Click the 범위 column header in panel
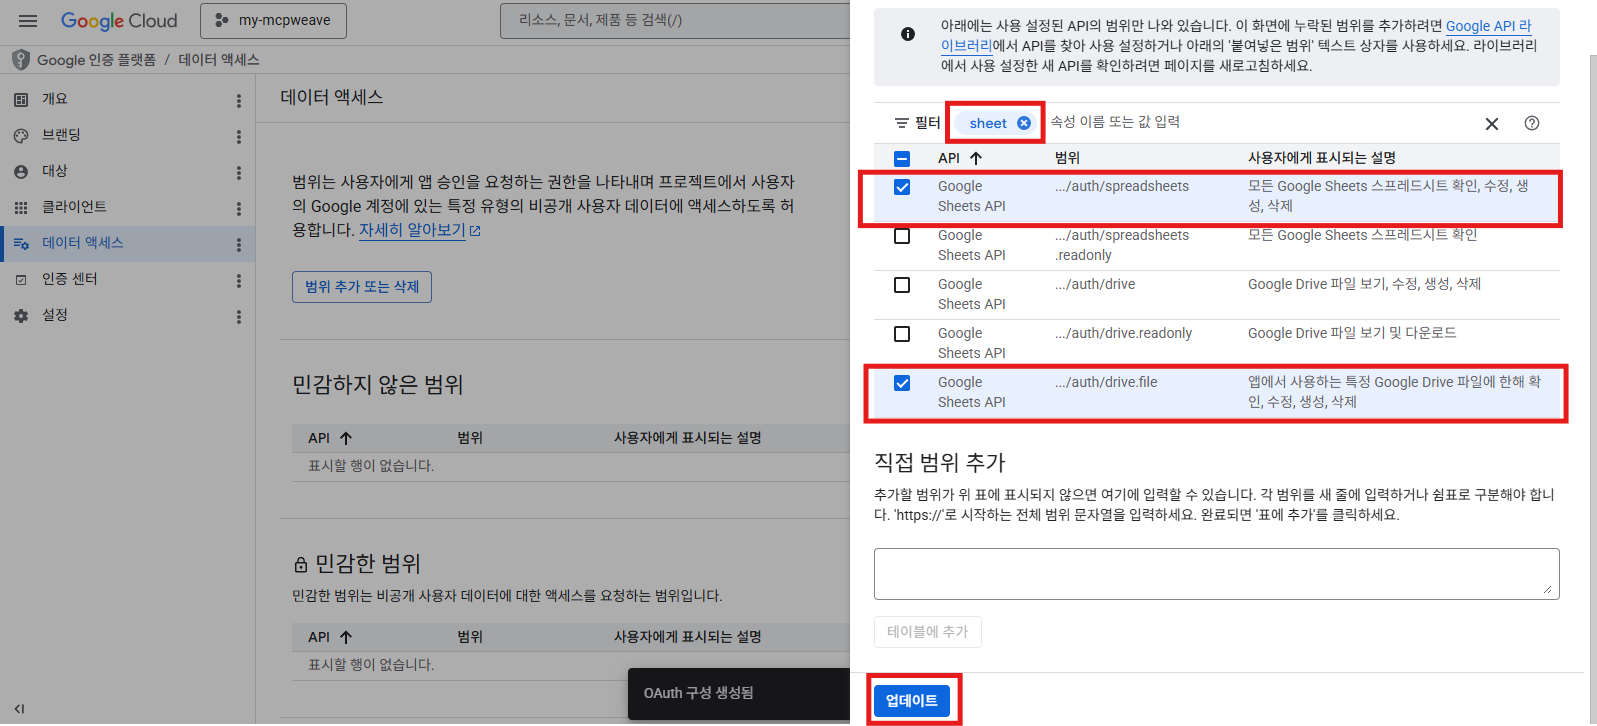1597x726 pixels. coord(1067,158)
